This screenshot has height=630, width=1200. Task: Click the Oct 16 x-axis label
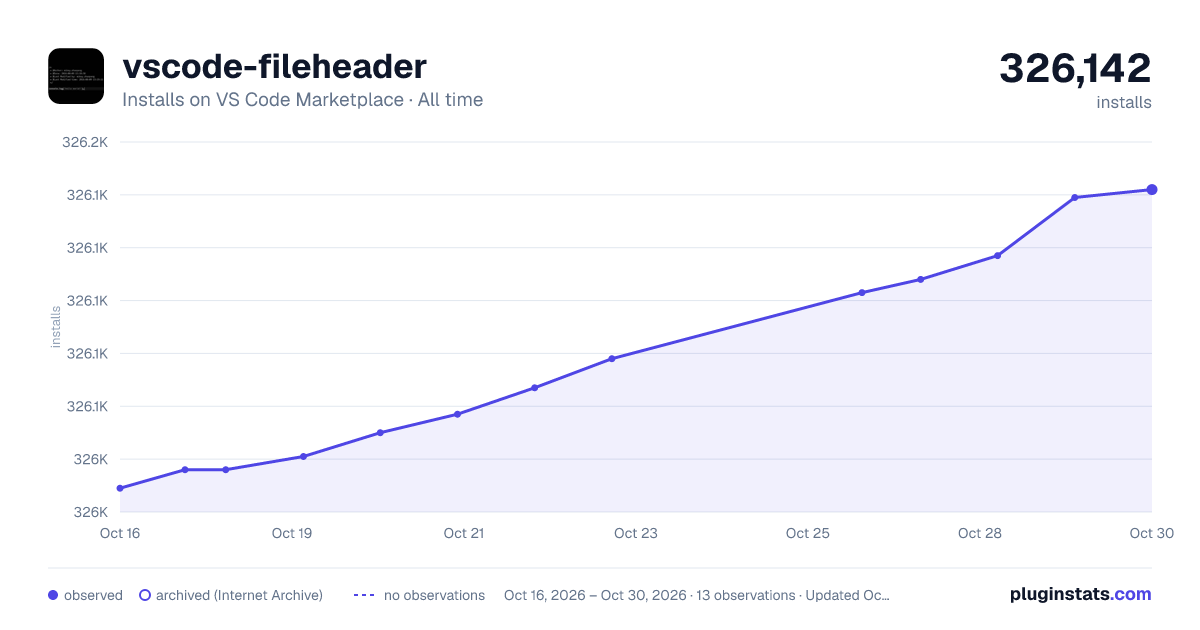(120, 533)
